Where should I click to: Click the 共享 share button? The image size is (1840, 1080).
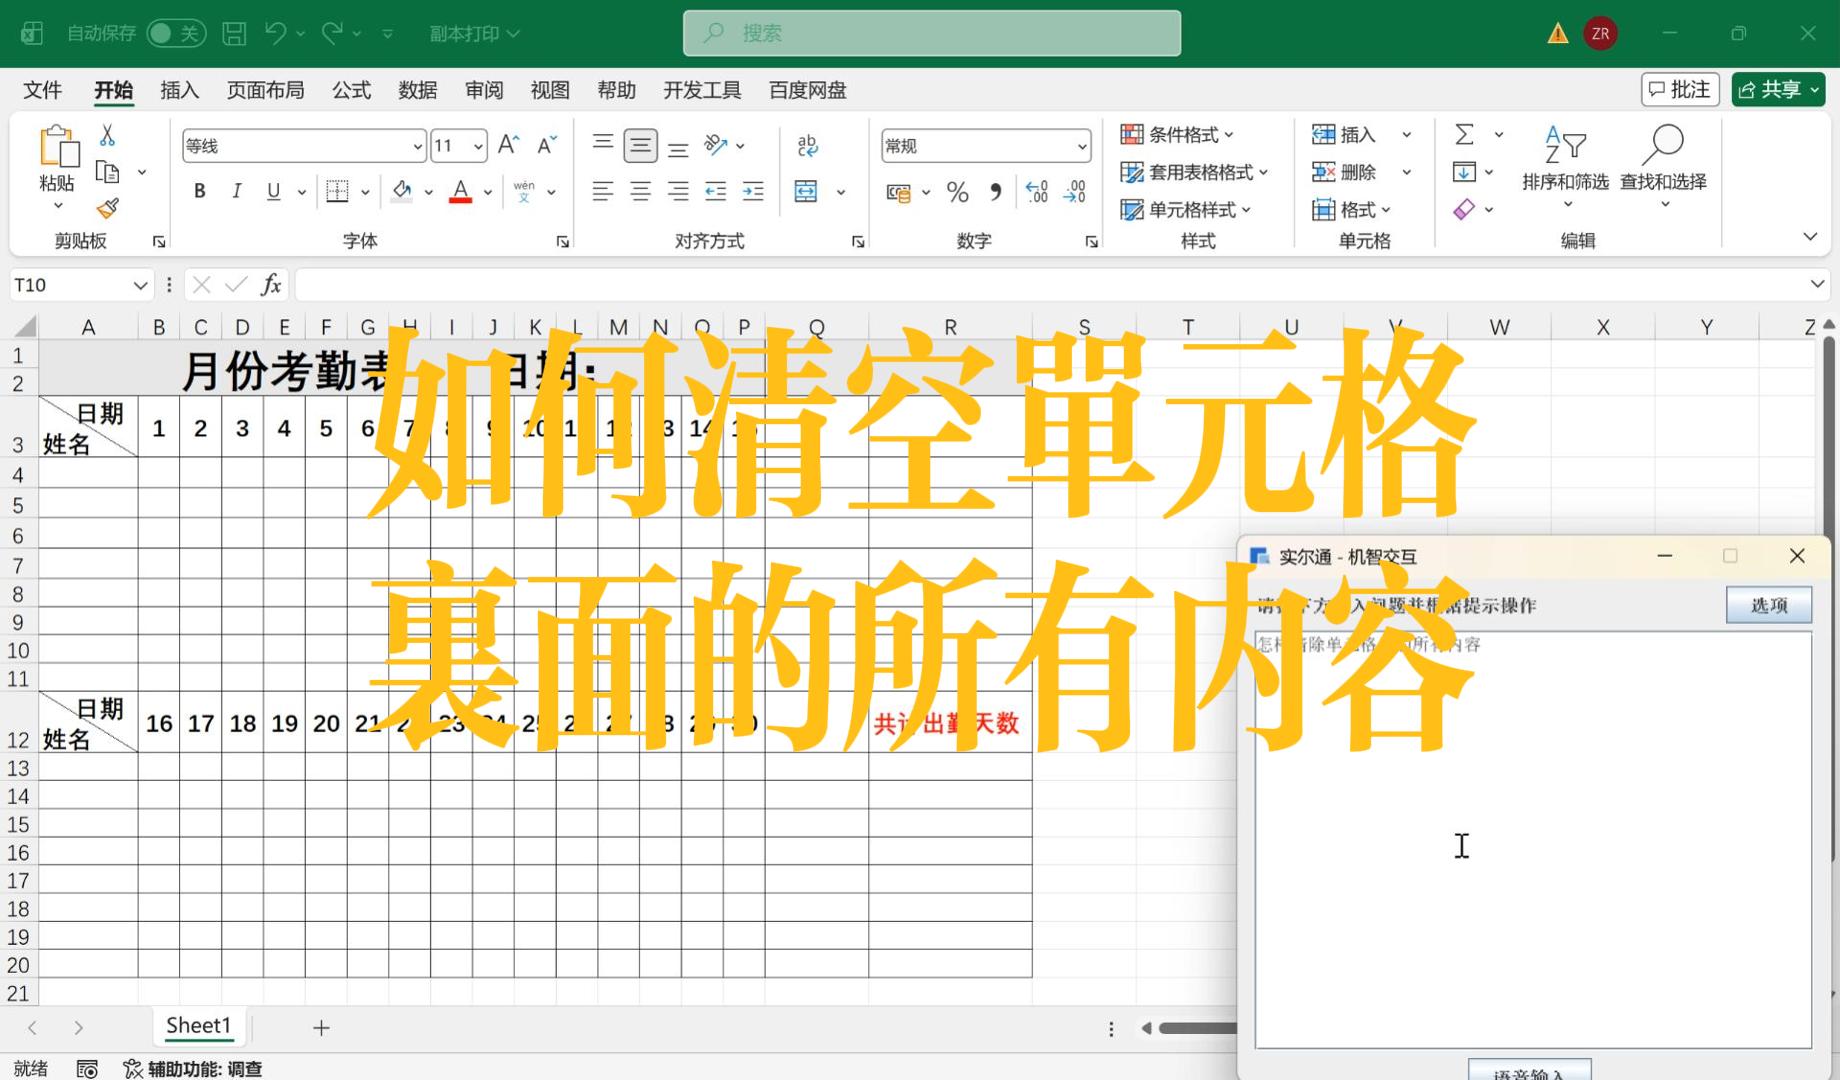coord(1777,90)
